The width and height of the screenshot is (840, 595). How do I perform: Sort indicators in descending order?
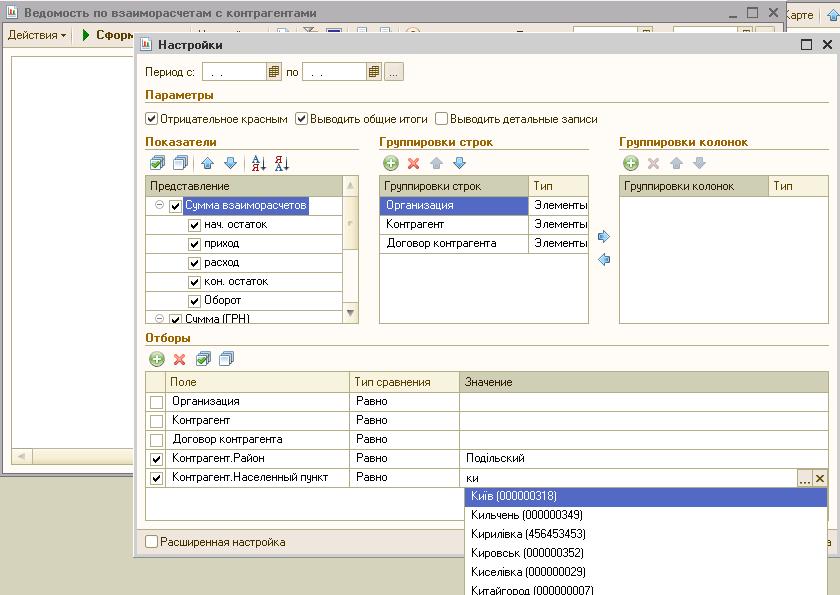point(282,163)
